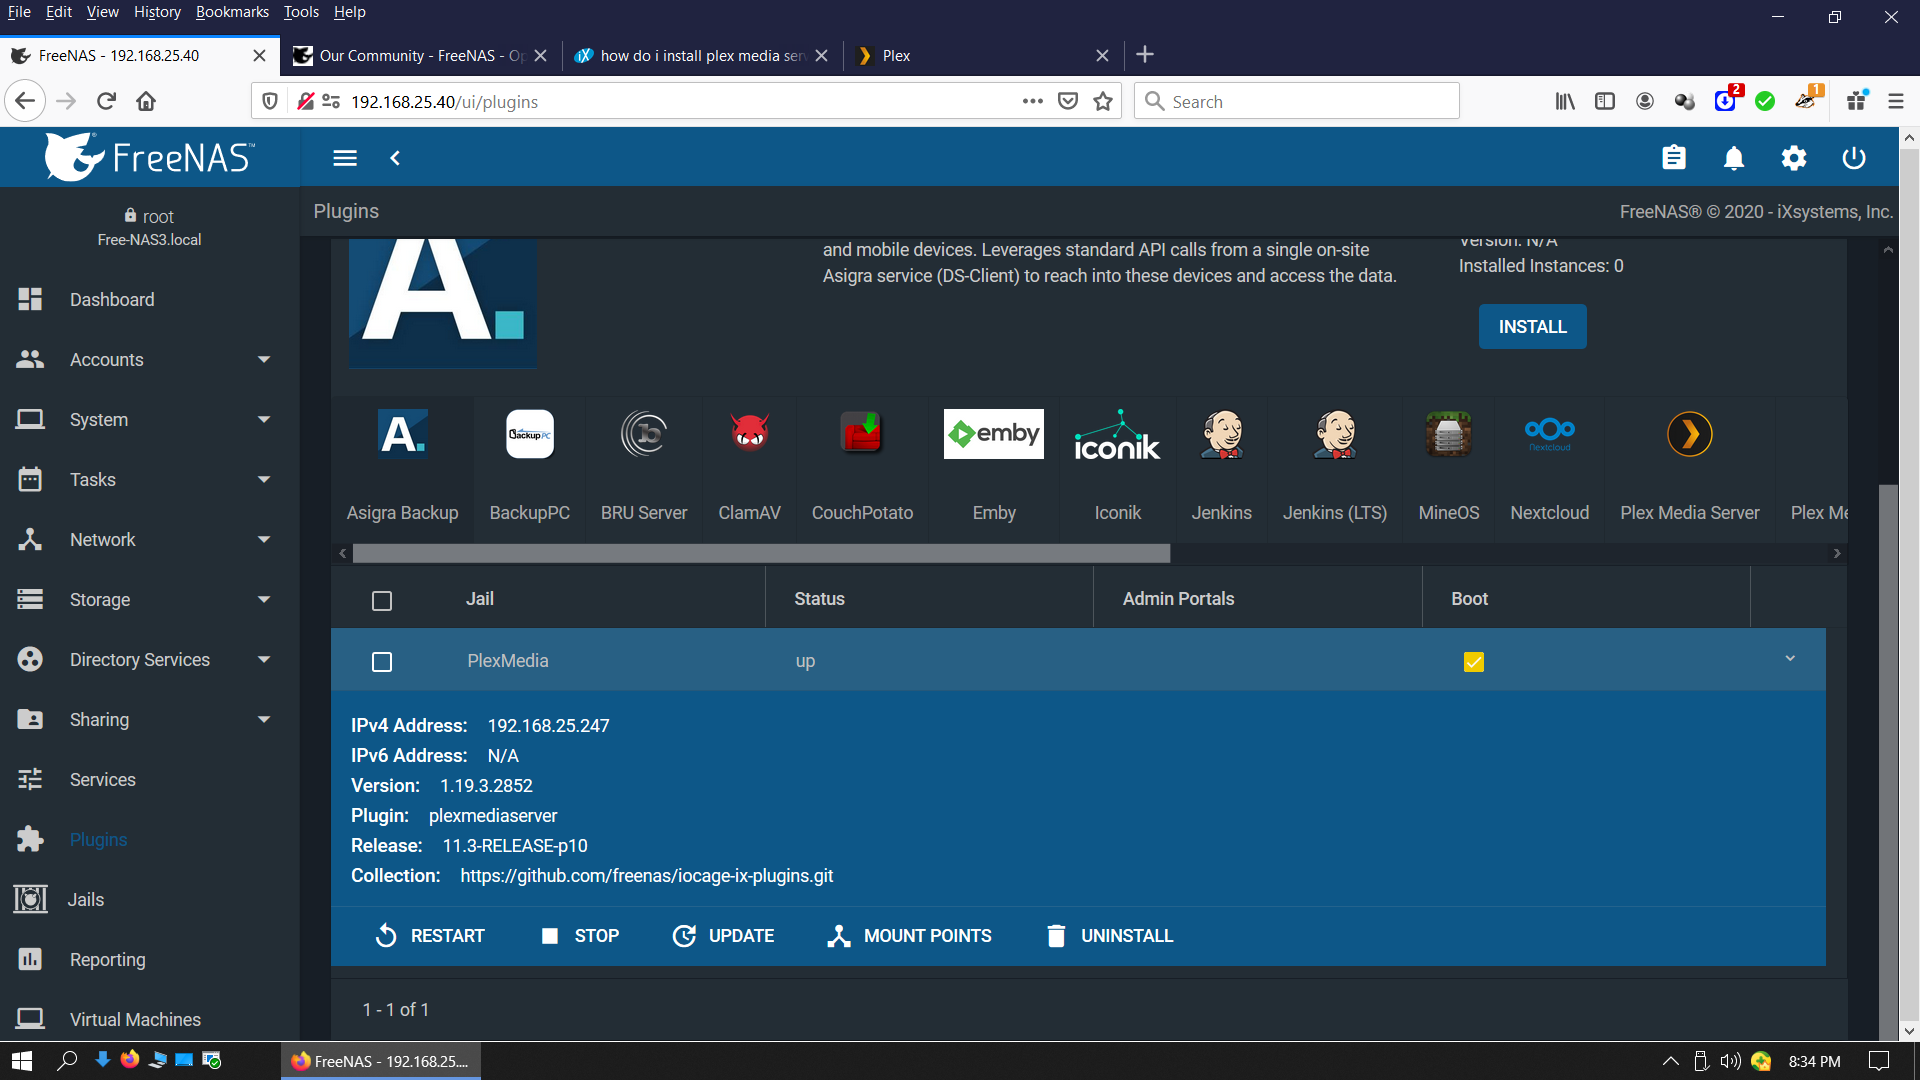Open the Firefox Bookmarks menu
The height and width of the screenshot is (1080, 1920).
tap(232, 12)
